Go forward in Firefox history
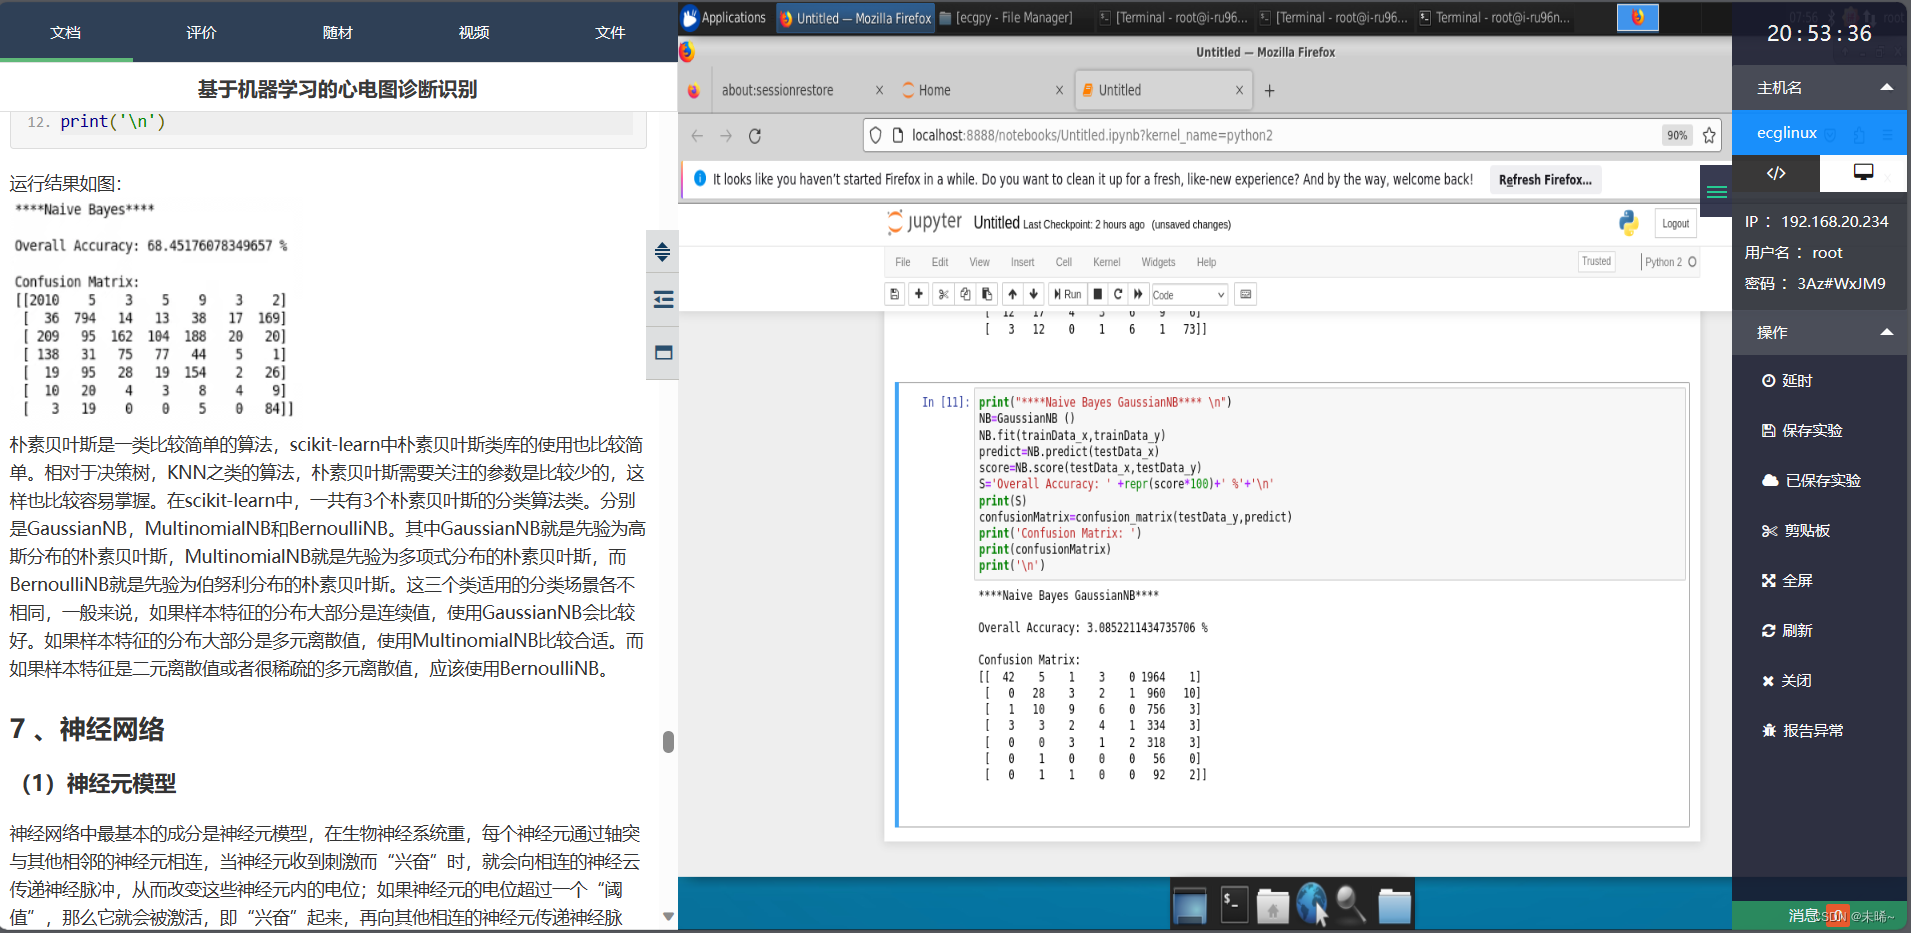Screen dimensions: 1911x933 coord(726,136)
